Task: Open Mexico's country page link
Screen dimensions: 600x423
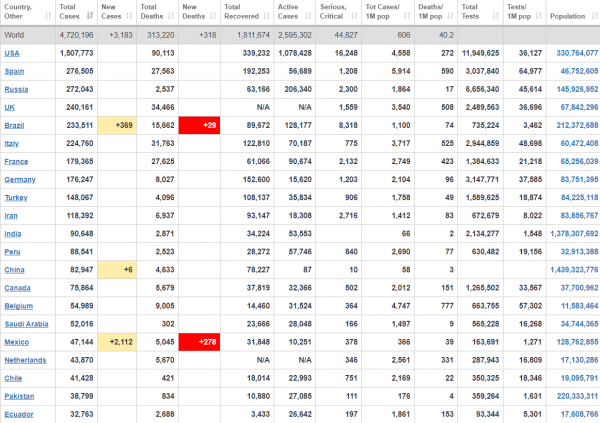Action: pos(16,342)
